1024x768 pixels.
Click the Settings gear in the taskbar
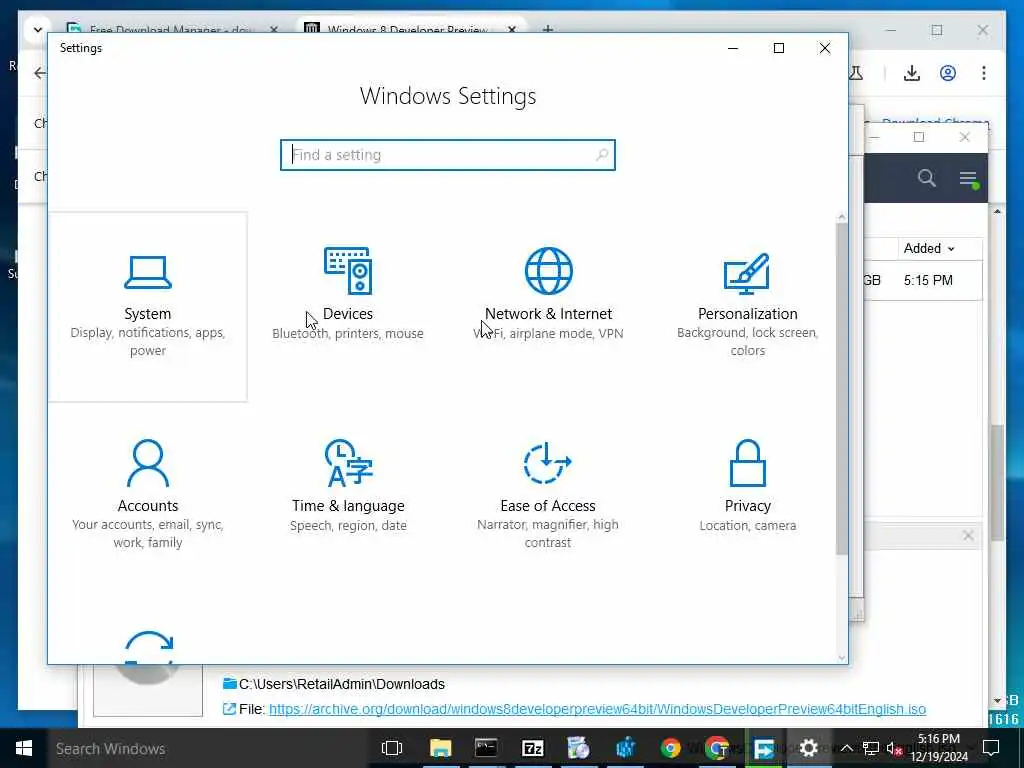808,748
